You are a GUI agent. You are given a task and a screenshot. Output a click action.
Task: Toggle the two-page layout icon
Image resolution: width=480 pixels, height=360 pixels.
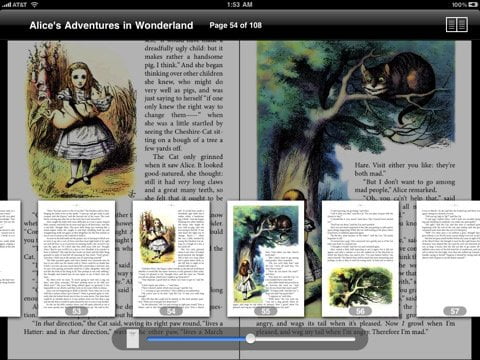pyautogui.click(x=457, y=25)
